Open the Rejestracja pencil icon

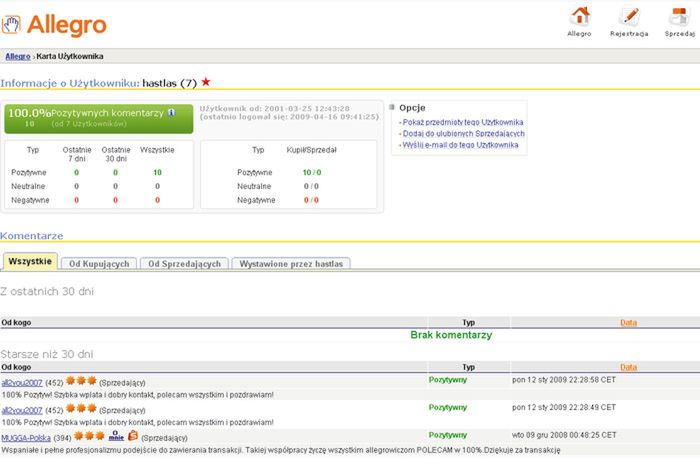point(629,16)
